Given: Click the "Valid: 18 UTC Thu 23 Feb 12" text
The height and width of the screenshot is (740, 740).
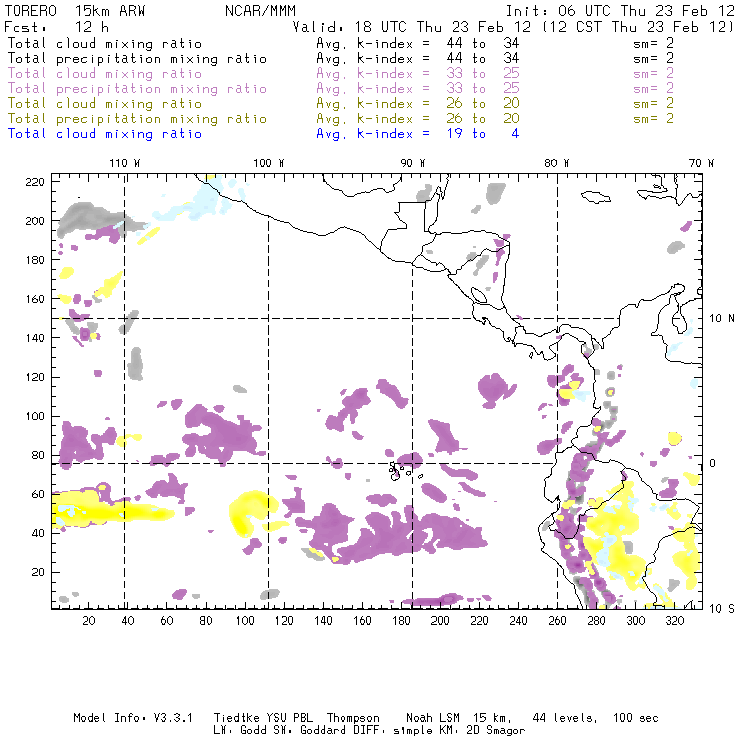Looking at the screenshot, I should [x=412, y=27].
